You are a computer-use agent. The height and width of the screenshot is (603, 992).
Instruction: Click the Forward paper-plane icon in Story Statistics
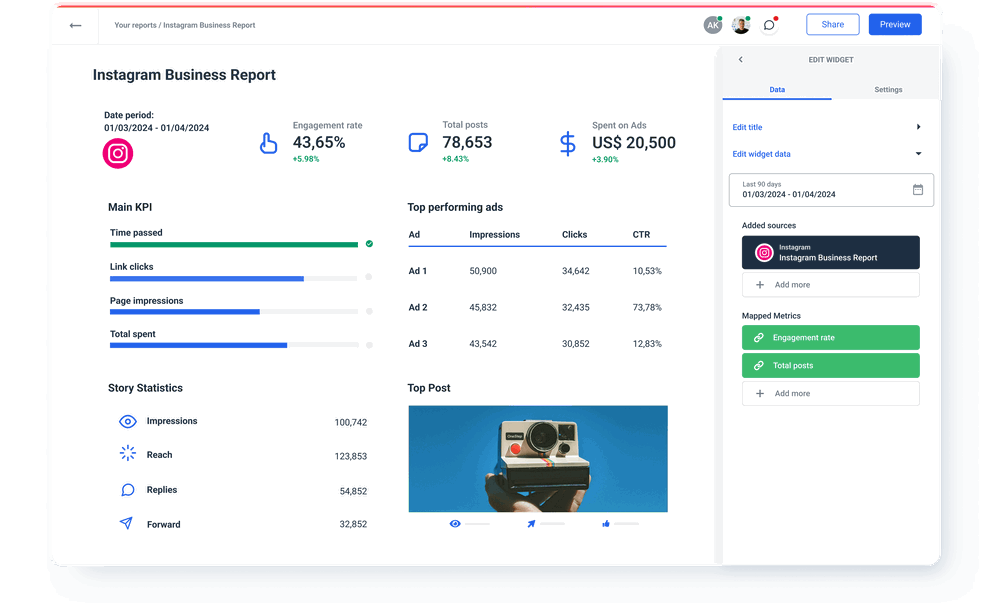(x=127, y=523)
